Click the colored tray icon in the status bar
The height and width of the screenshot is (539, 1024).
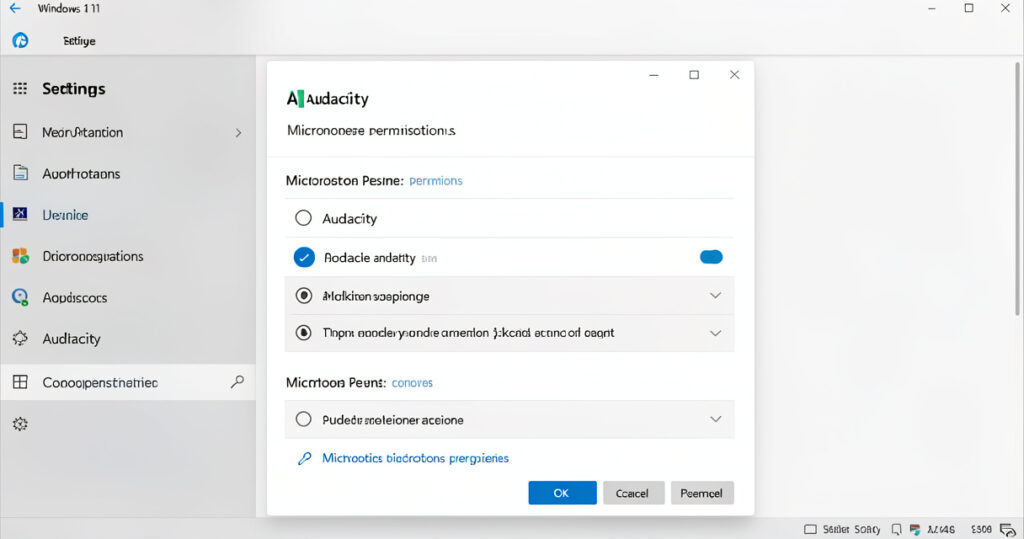[915, 529]
